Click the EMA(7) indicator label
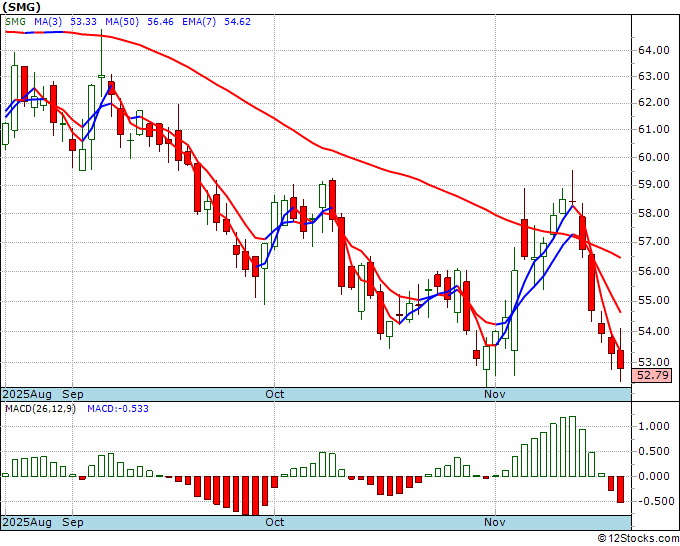 199,21
